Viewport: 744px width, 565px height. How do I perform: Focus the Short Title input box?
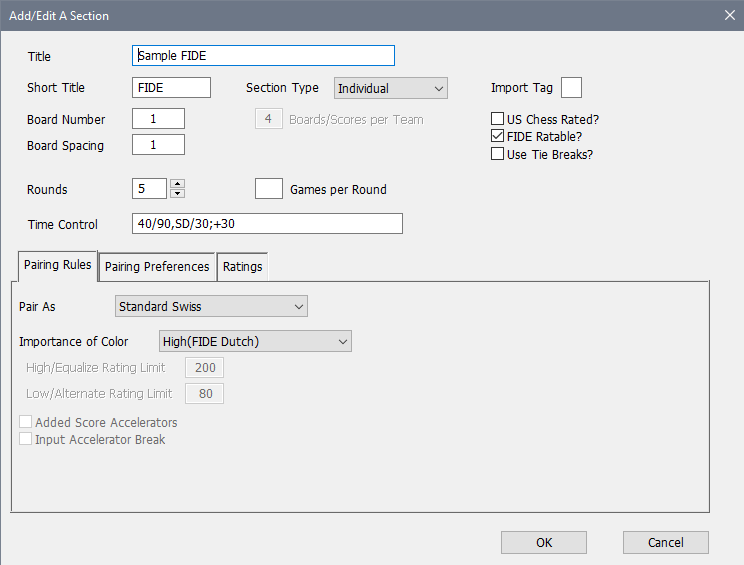[x=171, y=88]
